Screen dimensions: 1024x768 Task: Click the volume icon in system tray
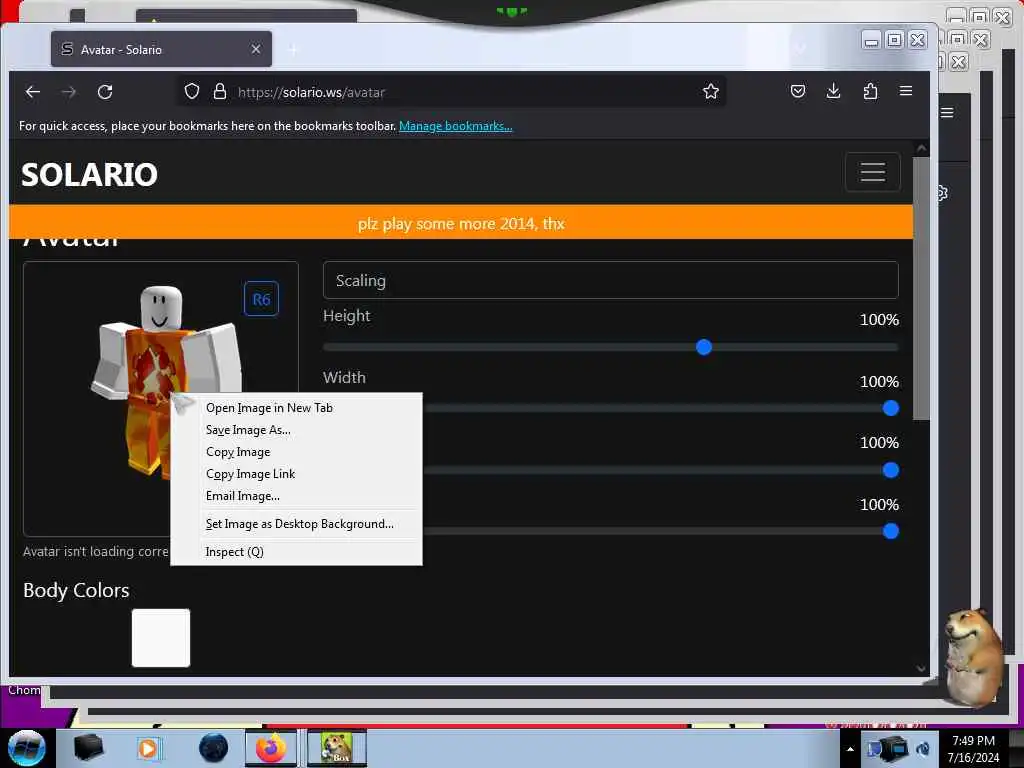click(x=923, y=749)
